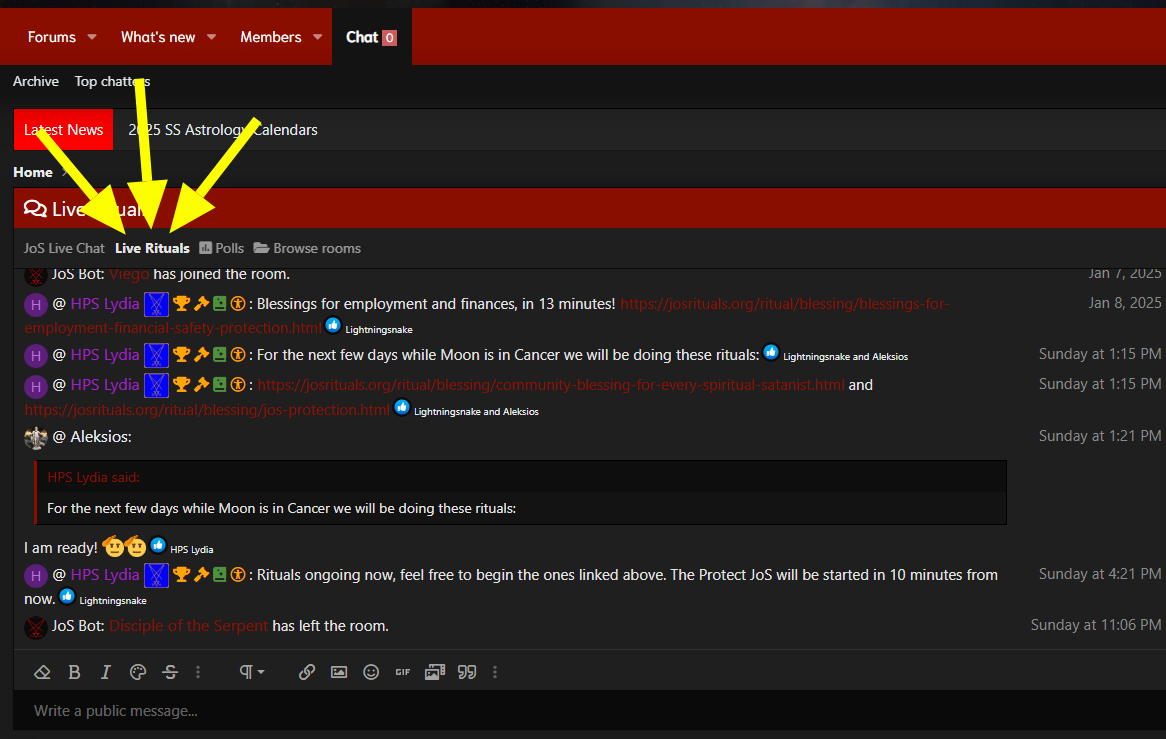Switch to the JoS Live Chat room tab

(64, 248)
